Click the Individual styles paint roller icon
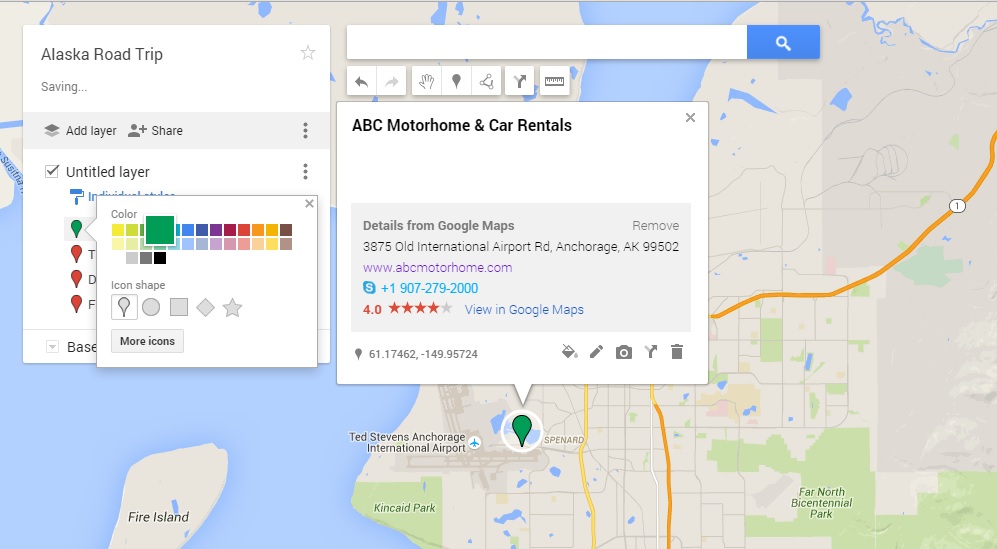 [76, 197]
